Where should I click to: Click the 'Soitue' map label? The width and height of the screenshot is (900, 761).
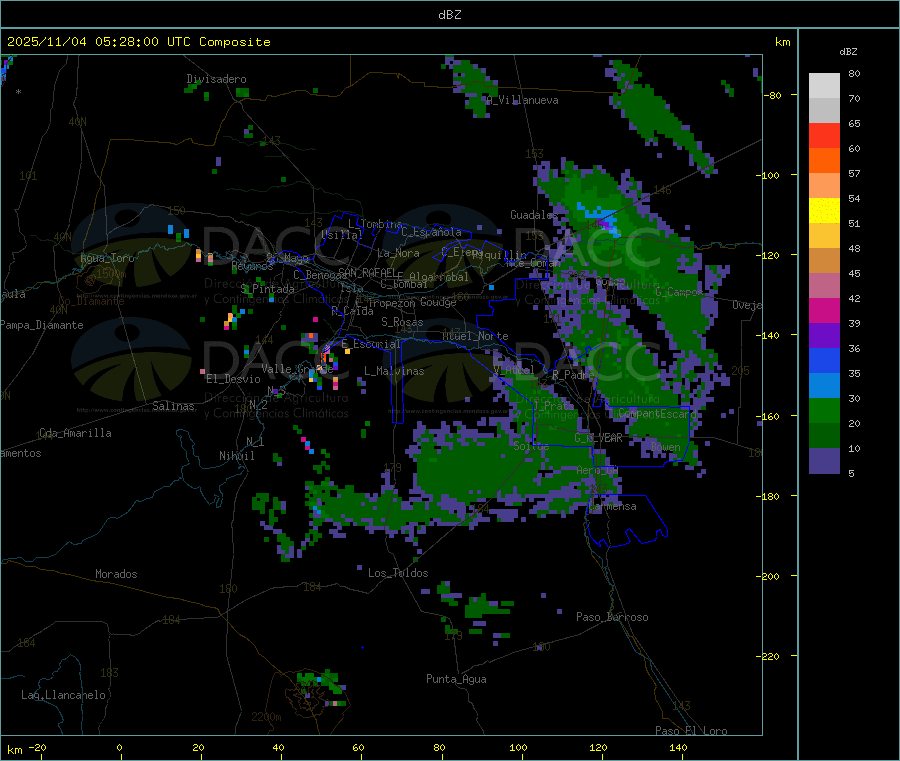(531, 445)
